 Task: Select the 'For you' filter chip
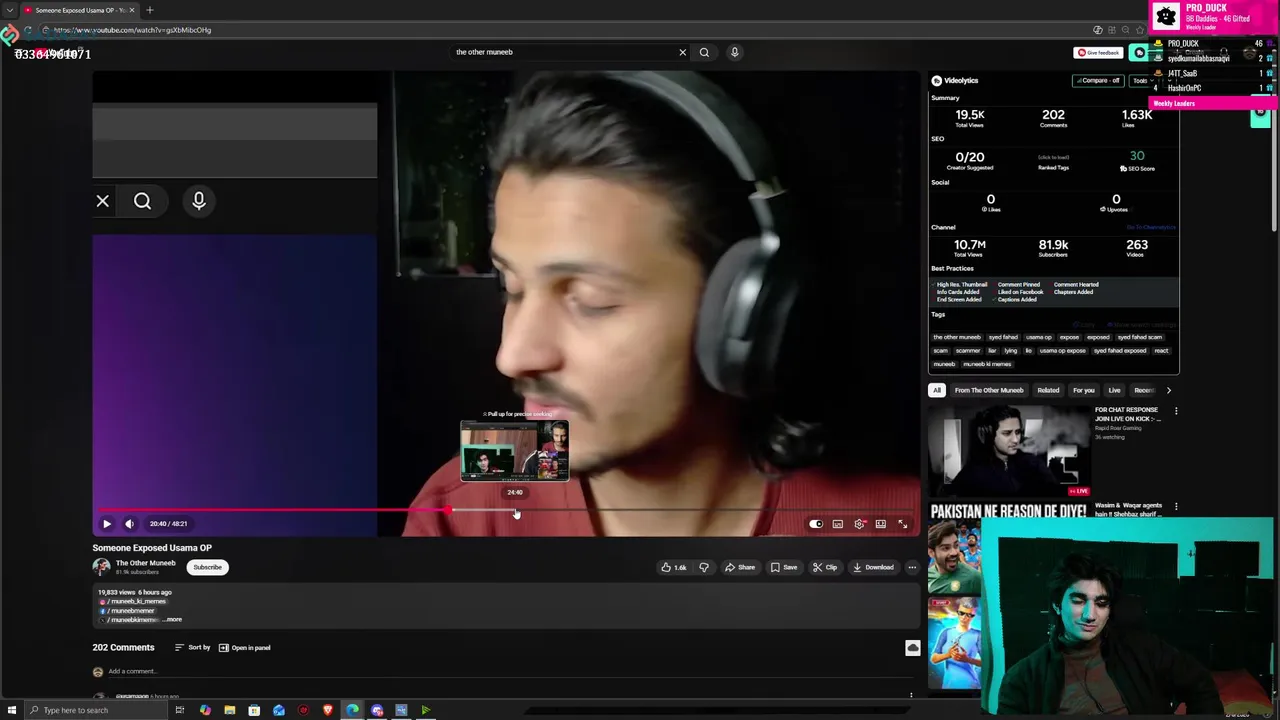click(1083, 390)
